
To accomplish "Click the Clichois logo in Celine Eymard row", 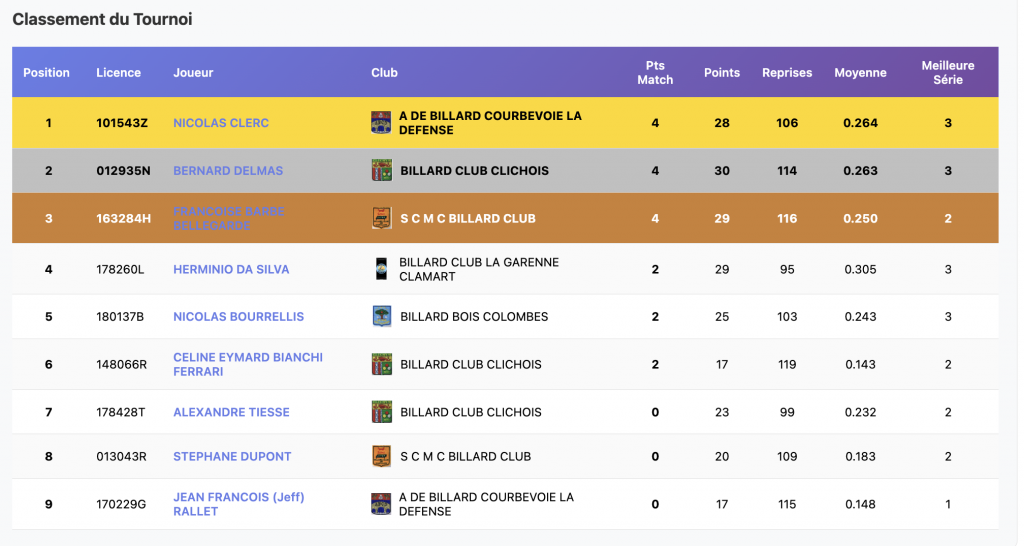I will point(381,364).
